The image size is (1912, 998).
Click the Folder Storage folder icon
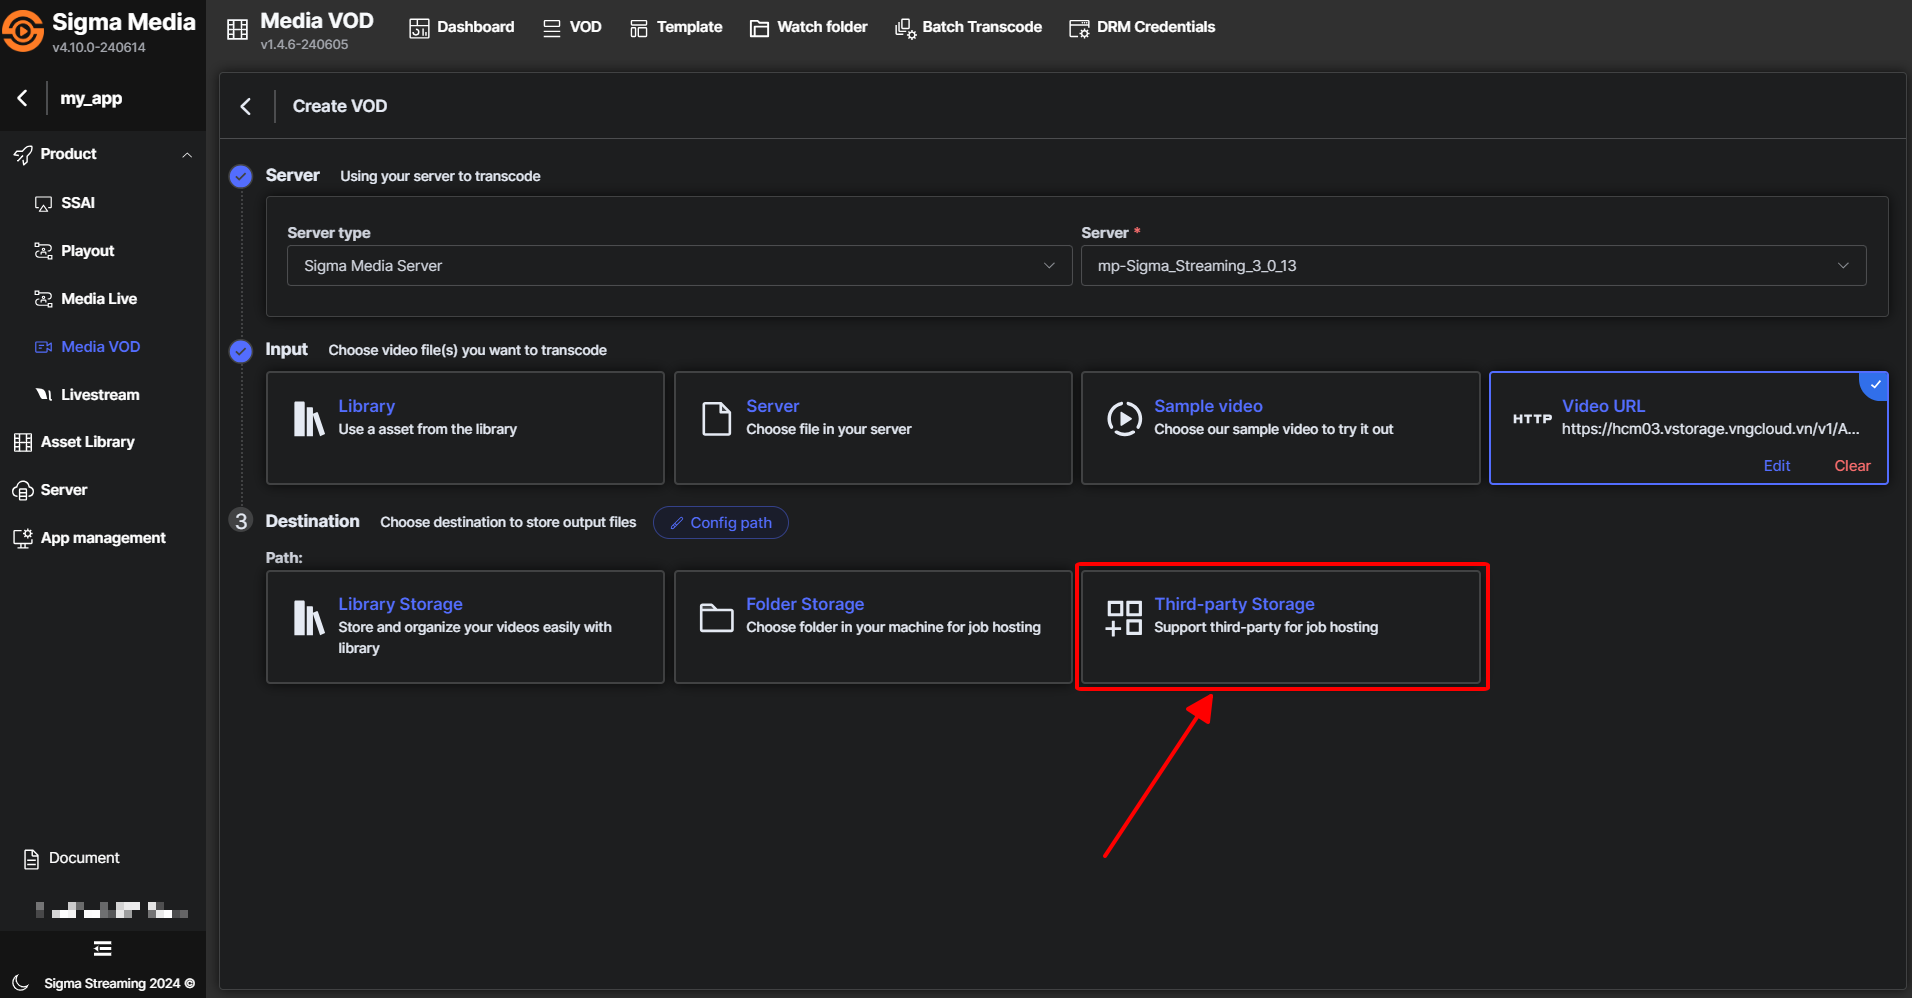pyautogui.click(x=716, y=617)
